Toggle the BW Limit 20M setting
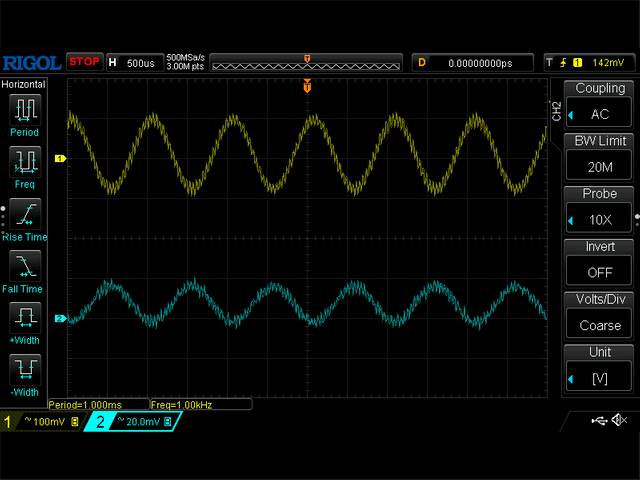Image resolution: width=640 pixels, height=480 pixels. tap(600, 157)
